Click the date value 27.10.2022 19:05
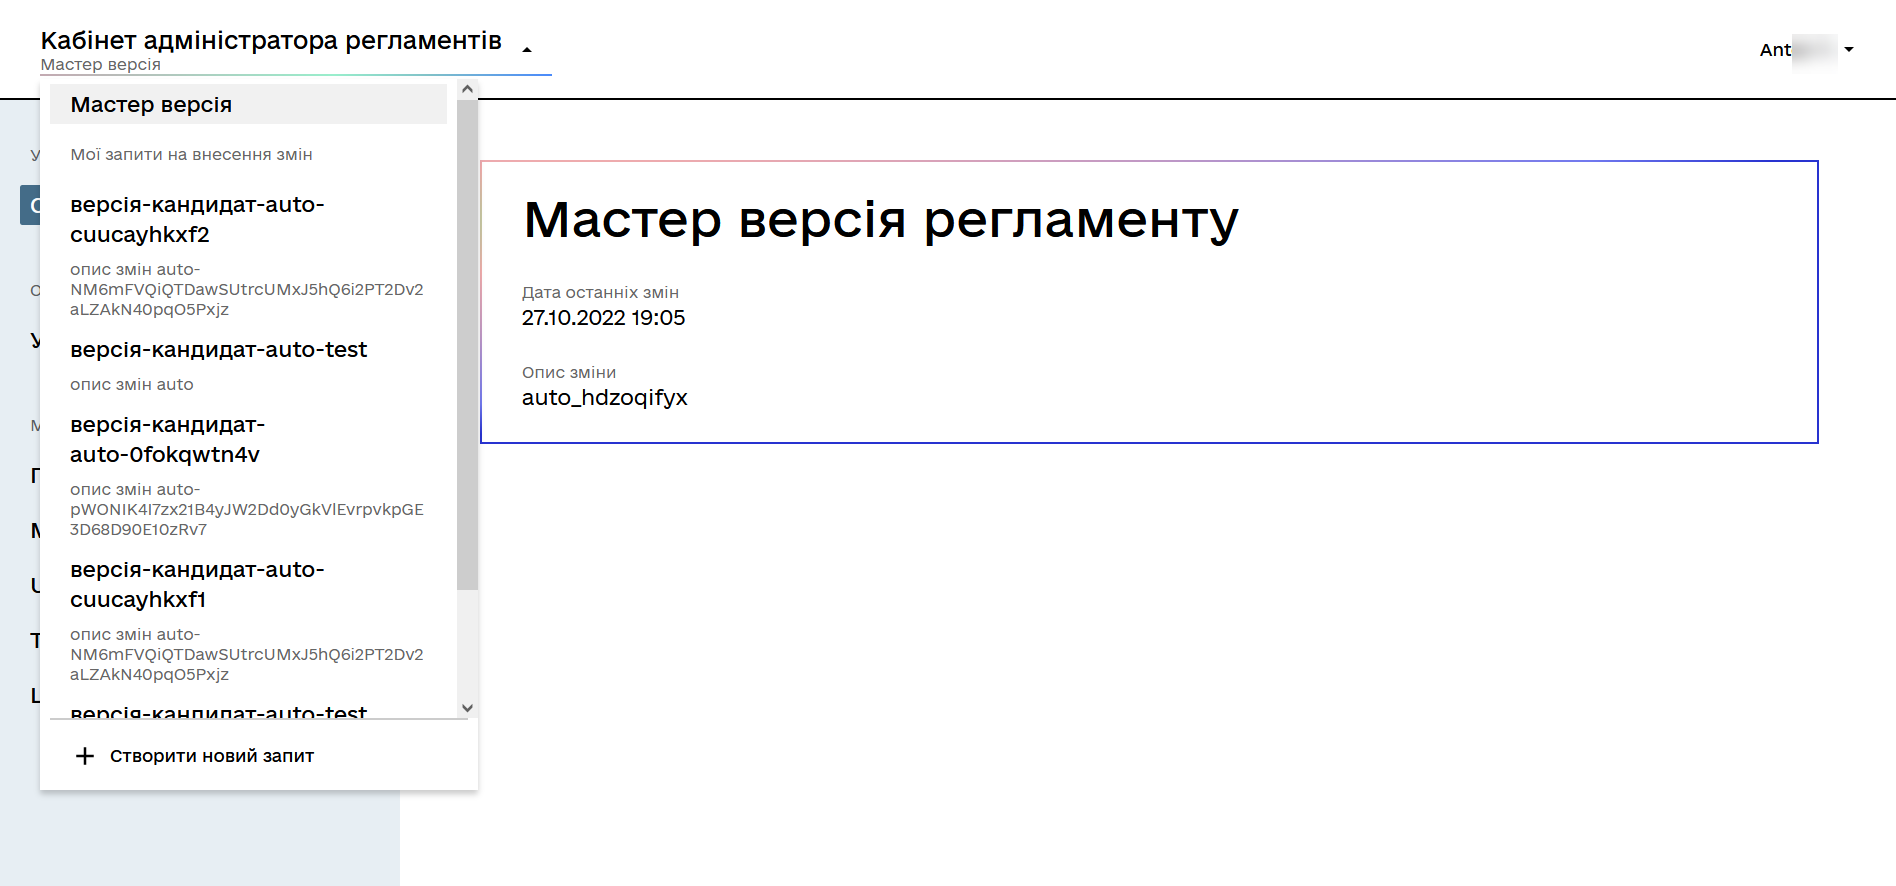This screenshot has height=886, width=1896. 603,318
